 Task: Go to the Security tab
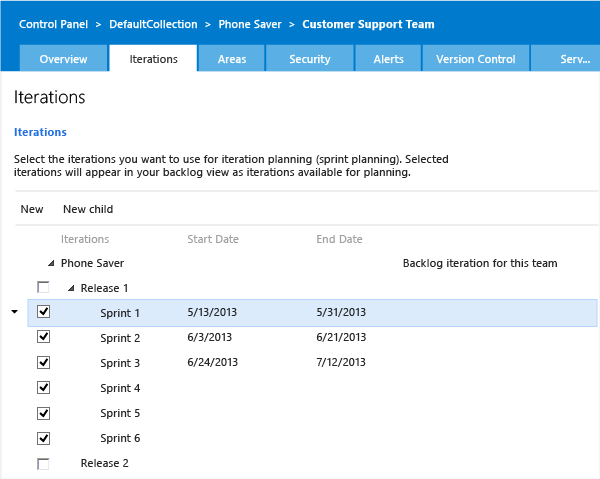[x=309, y=59]
